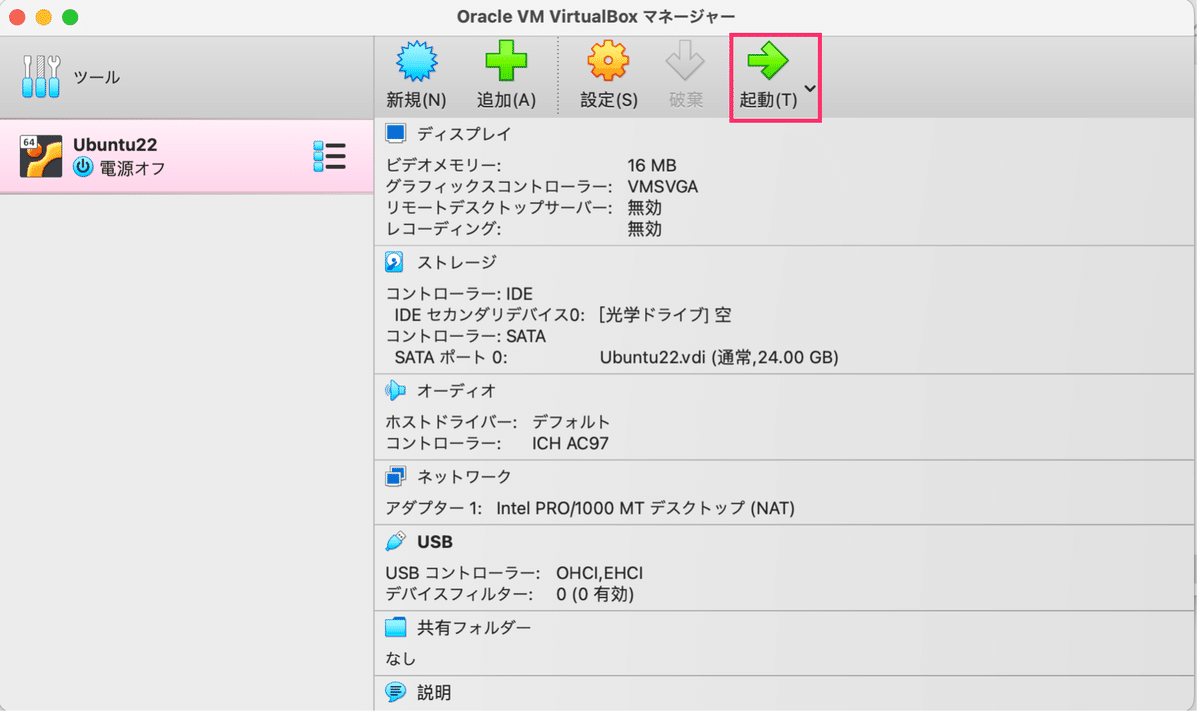Click the ICH AC97 audio controller value

tap(570, 443)
